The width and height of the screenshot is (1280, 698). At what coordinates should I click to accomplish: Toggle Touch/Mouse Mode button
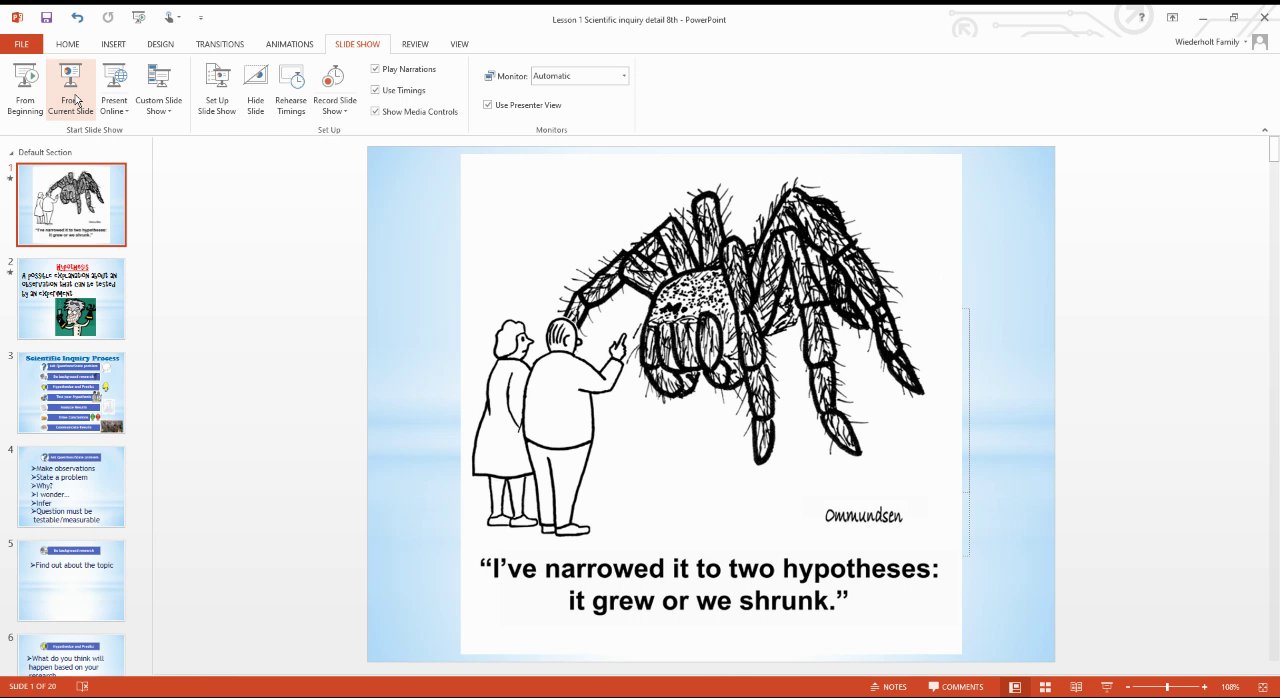[x=171, y=18]
